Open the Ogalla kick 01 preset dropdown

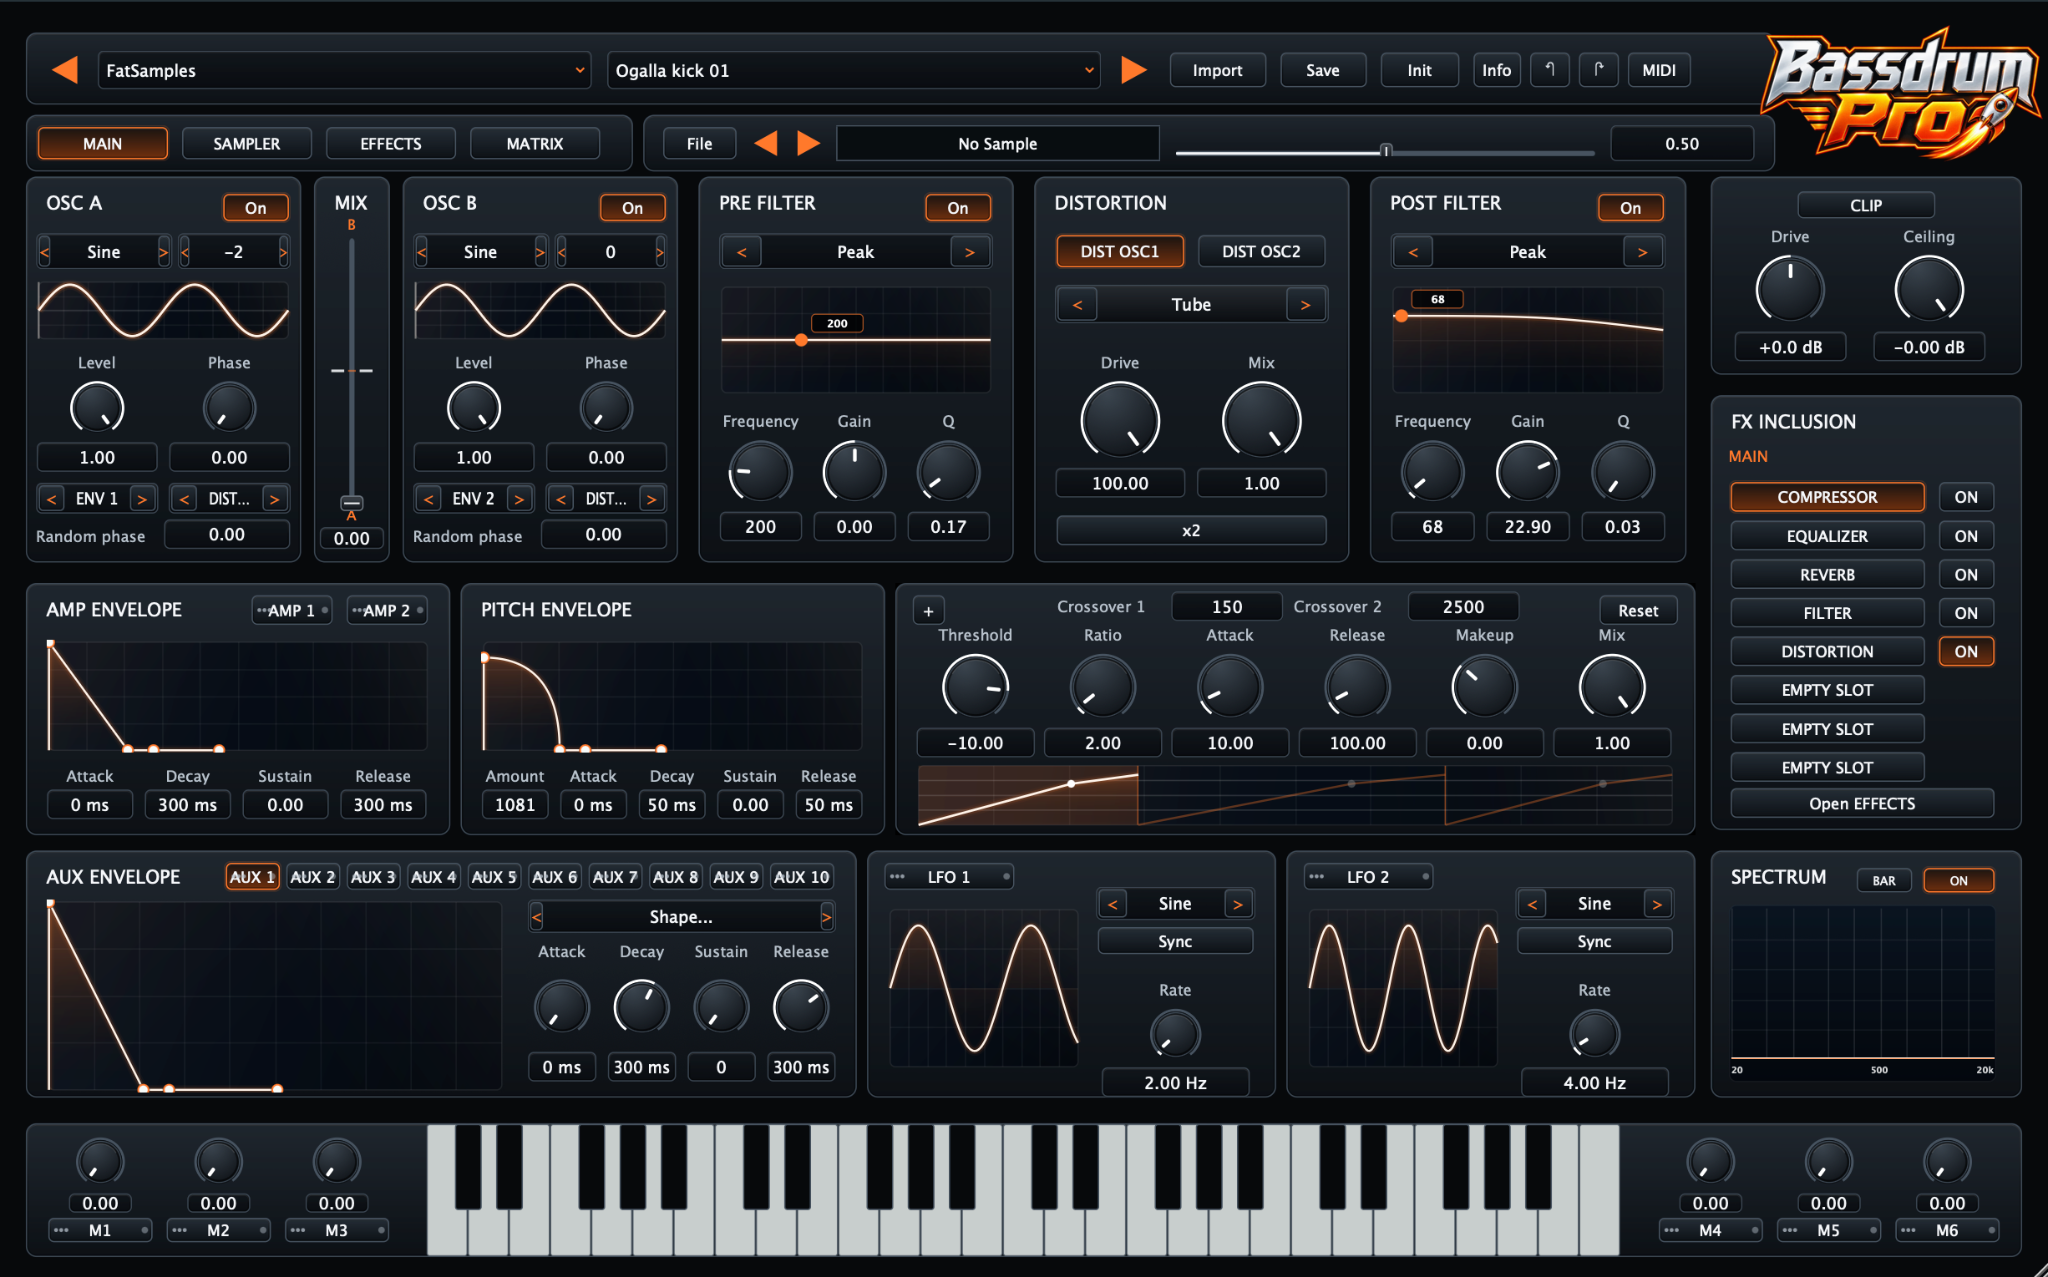854,70
